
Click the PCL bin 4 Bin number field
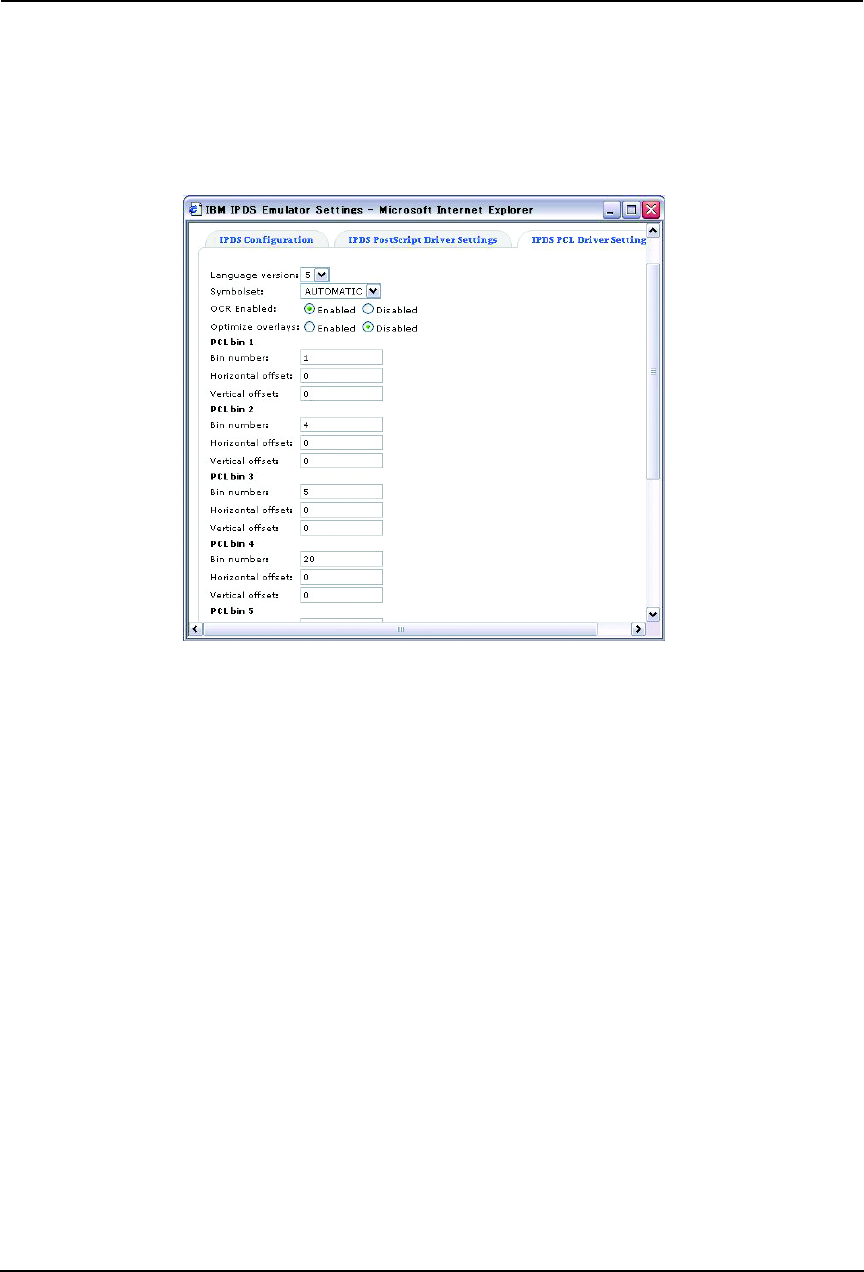(342, 558)
